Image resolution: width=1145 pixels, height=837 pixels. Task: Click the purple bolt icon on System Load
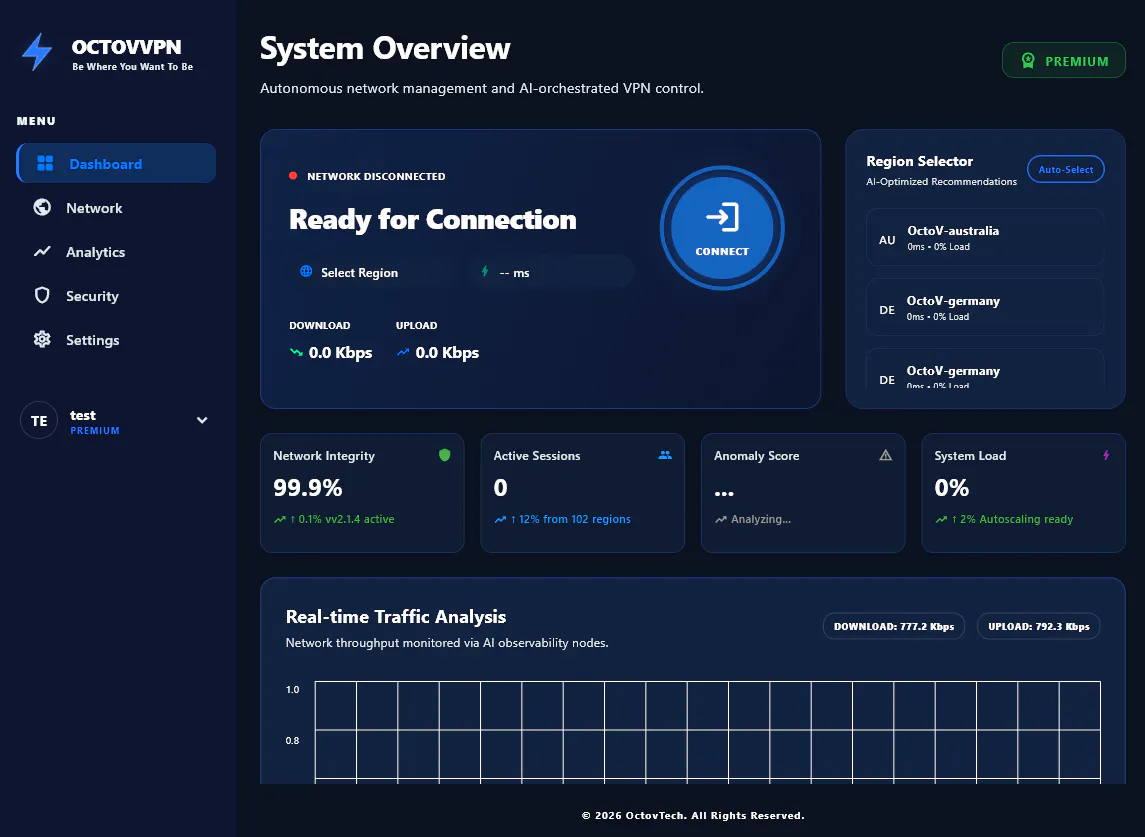tap(1106, 455)
